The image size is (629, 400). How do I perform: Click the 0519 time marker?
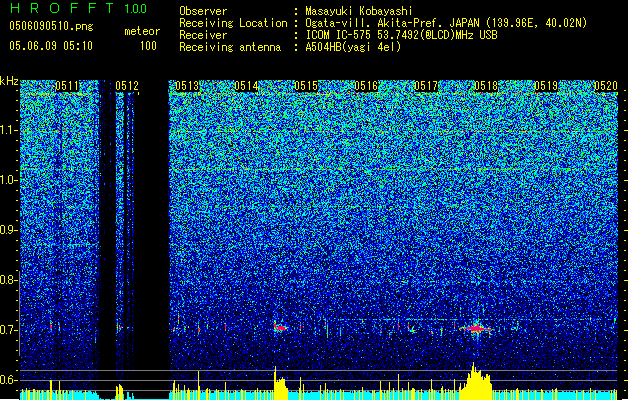point(546,86)
